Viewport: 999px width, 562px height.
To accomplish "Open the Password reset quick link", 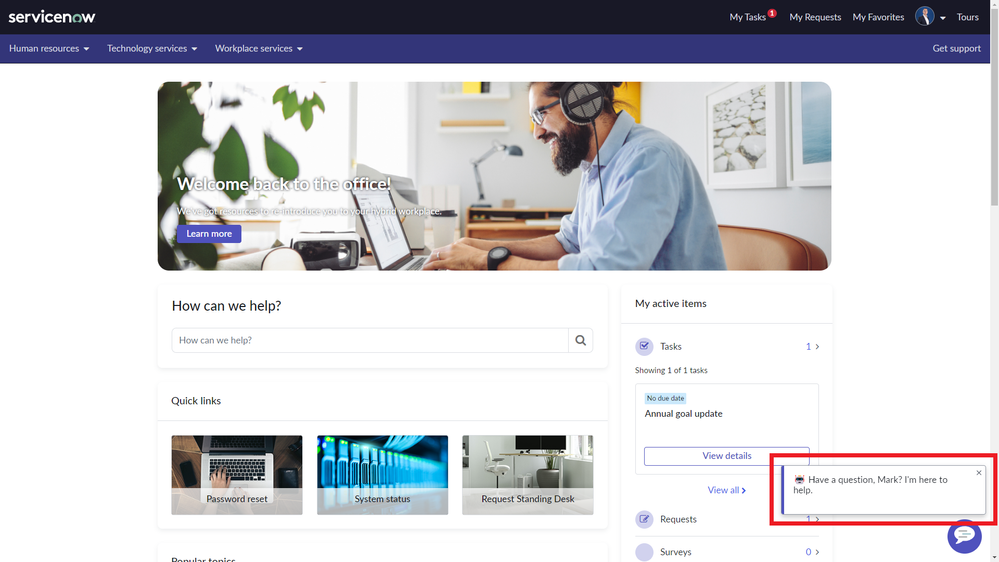I will pyautogui.click(x=237, y=475).
